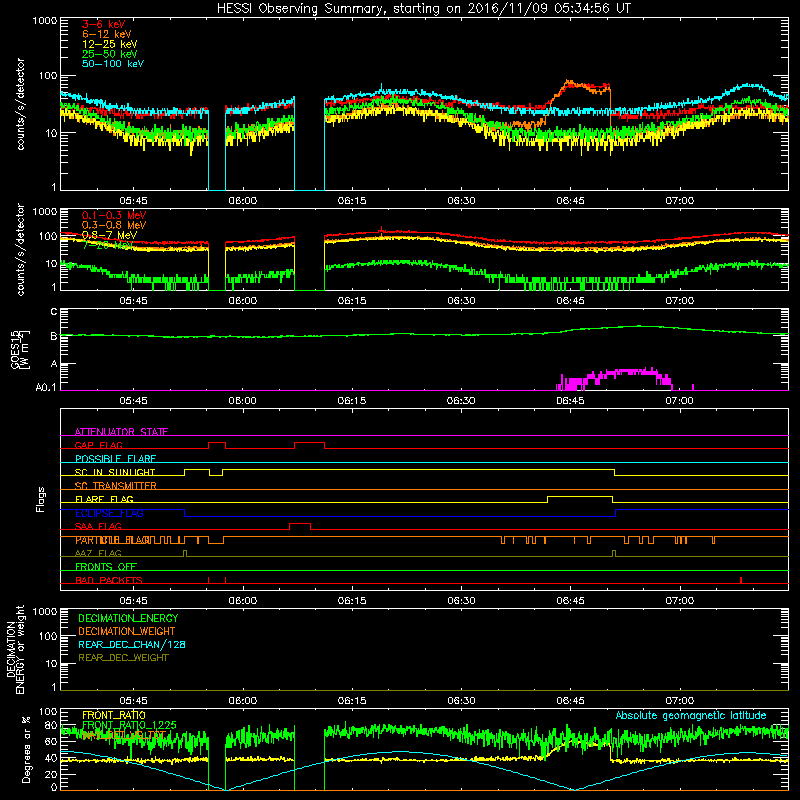Image resolution: width=800 pixels, height=800 pixels.
Task: Click the FRONT_RATIO_1225 legend label
Action: (x=129, y=725)
